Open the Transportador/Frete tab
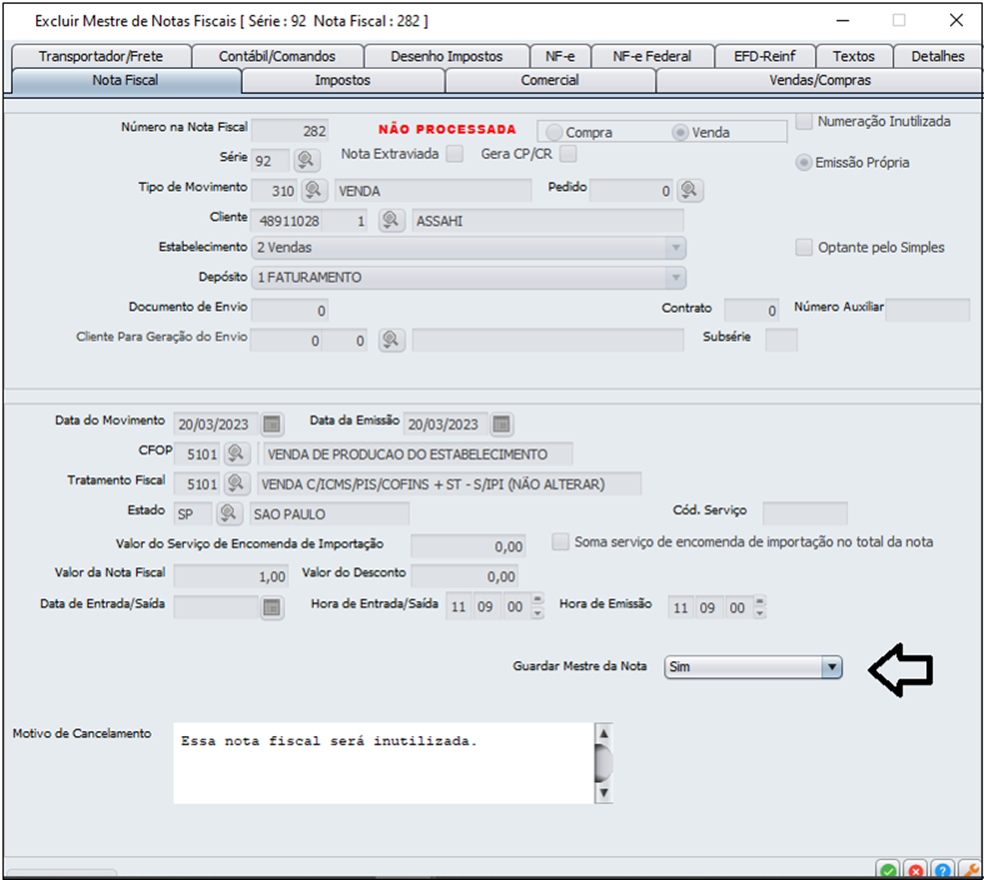The width and height of the screenshot is (984, 880). click(x=100, y=56)
